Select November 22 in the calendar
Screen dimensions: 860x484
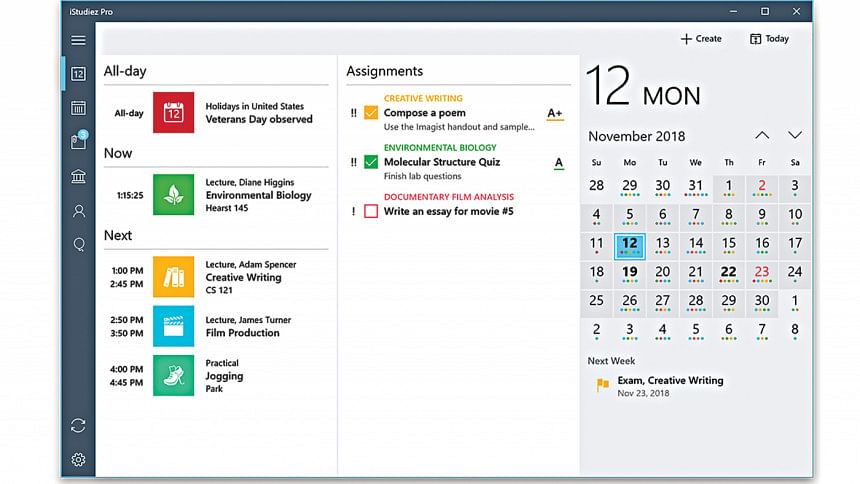pos(728,272)
